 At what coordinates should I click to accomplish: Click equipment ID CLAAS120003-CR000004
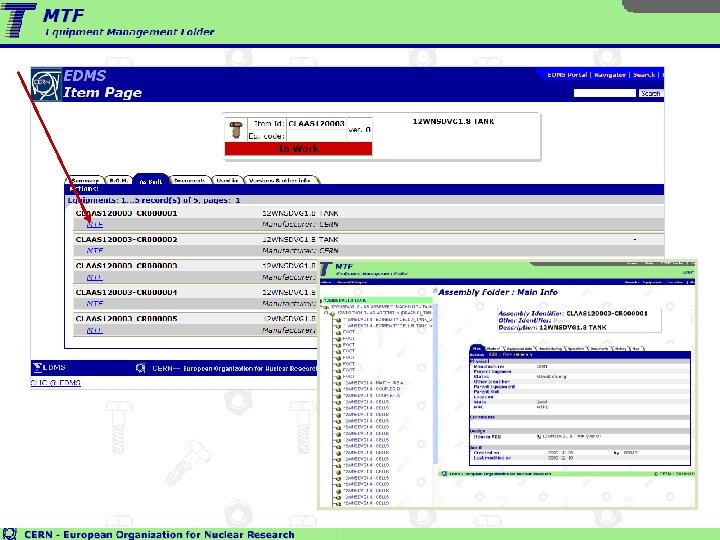point(126,292)
